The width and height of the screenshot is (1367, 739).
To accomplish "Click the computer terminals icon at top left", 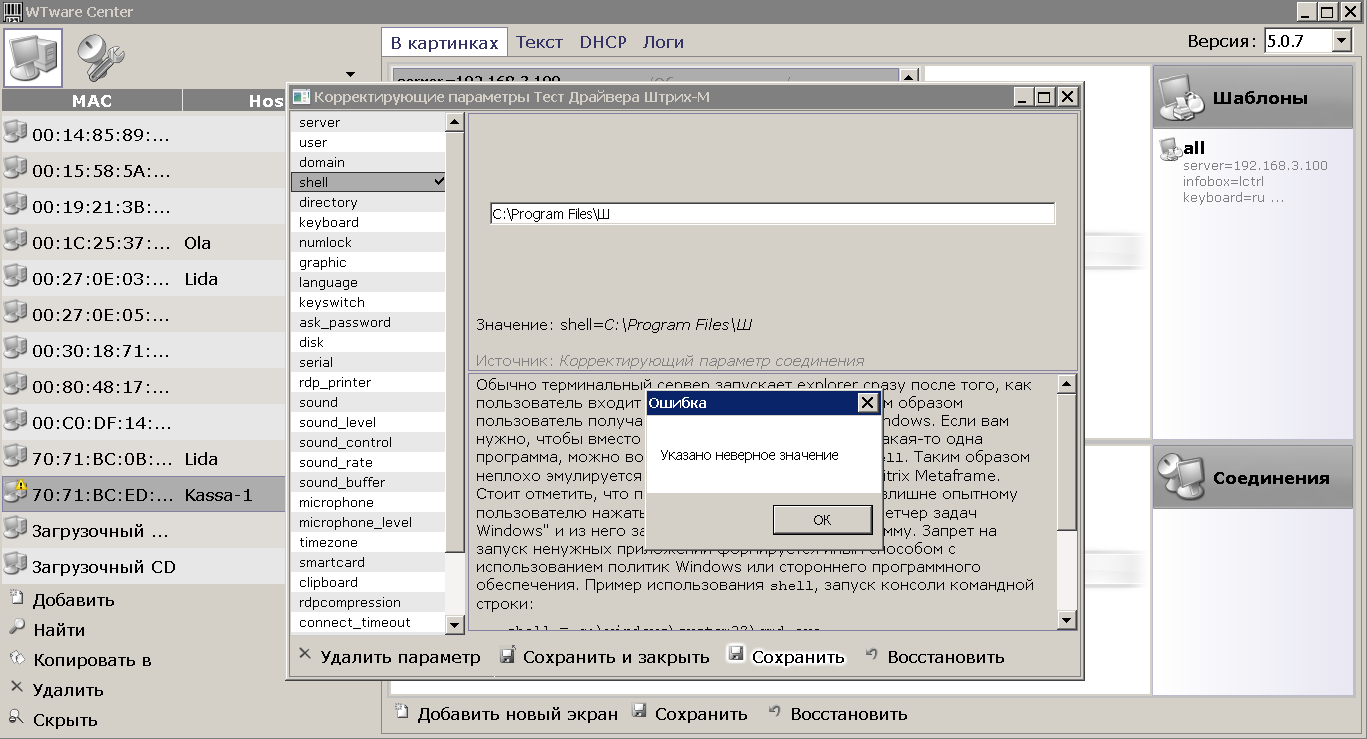I will click(x=33, y=57).
